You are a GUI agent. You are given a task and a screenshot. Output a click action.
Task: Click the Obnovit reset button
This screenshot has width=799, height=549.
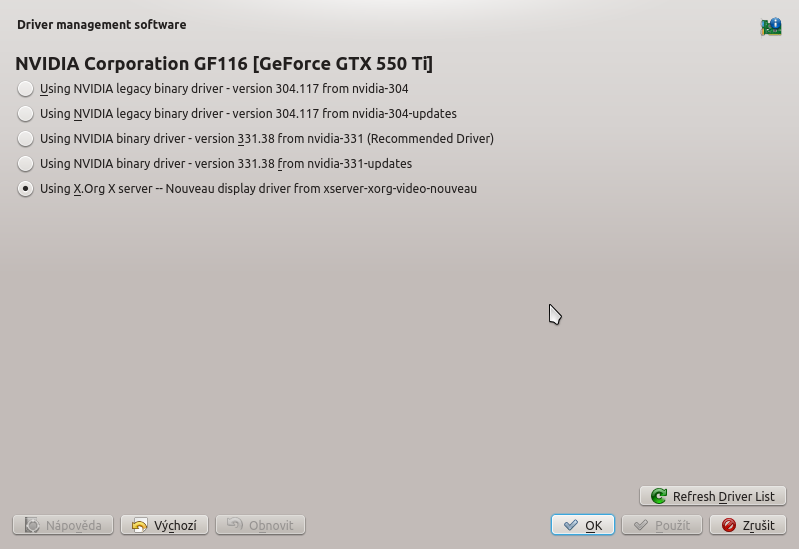(260, 525)
